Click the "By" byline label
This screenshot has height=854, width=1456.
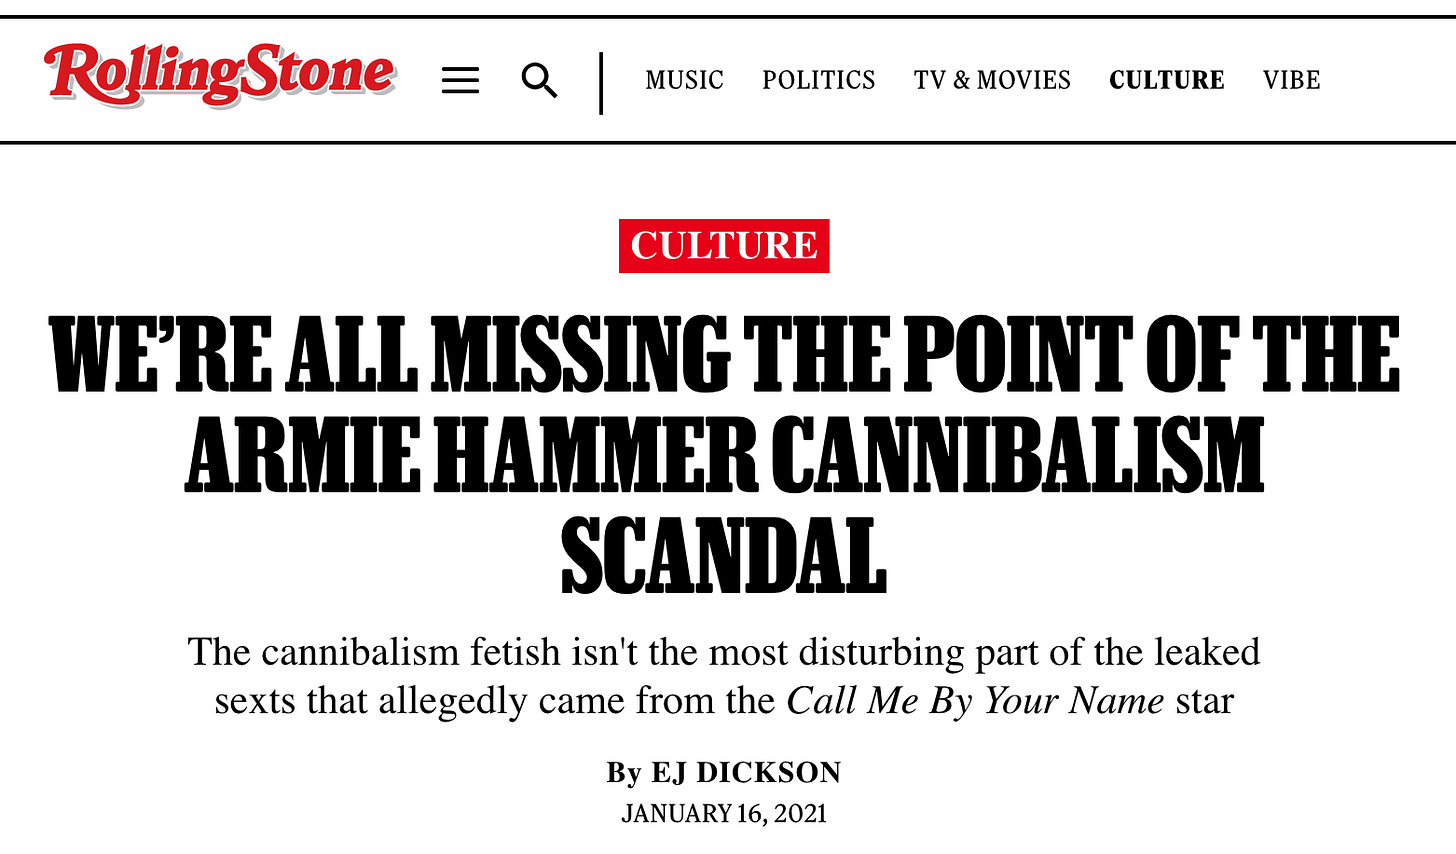click(x=624, y=773)
